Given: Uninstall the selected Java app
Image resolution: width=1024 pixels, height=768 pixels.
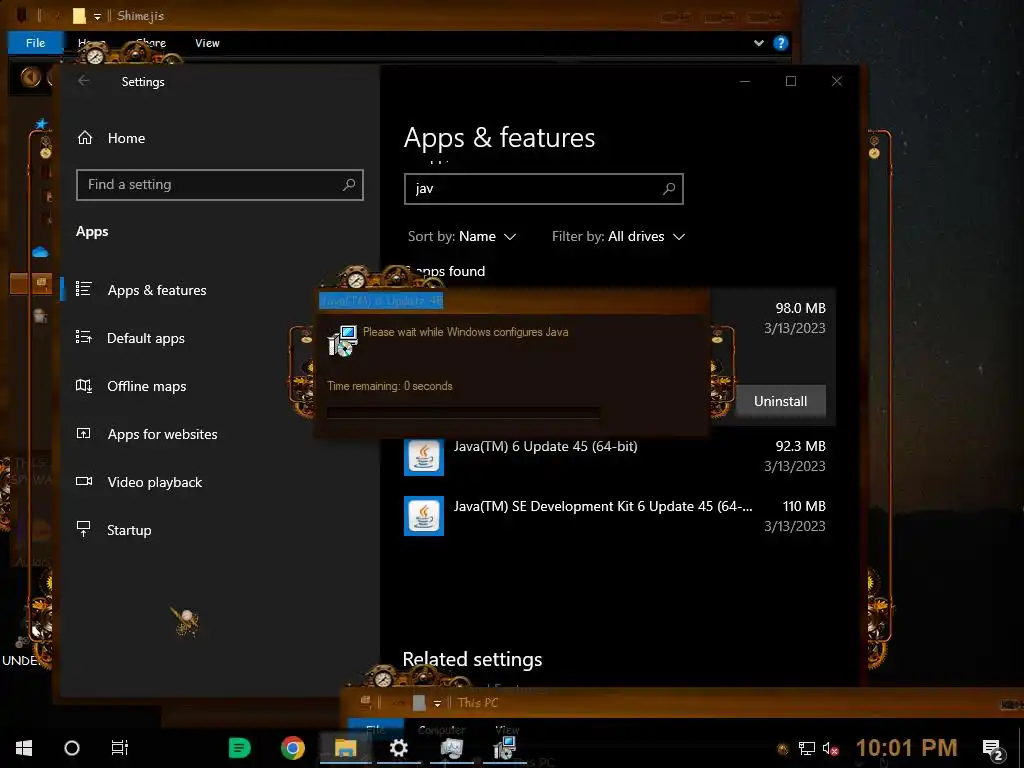Looking at the screenshot, I should click(780, 401).
